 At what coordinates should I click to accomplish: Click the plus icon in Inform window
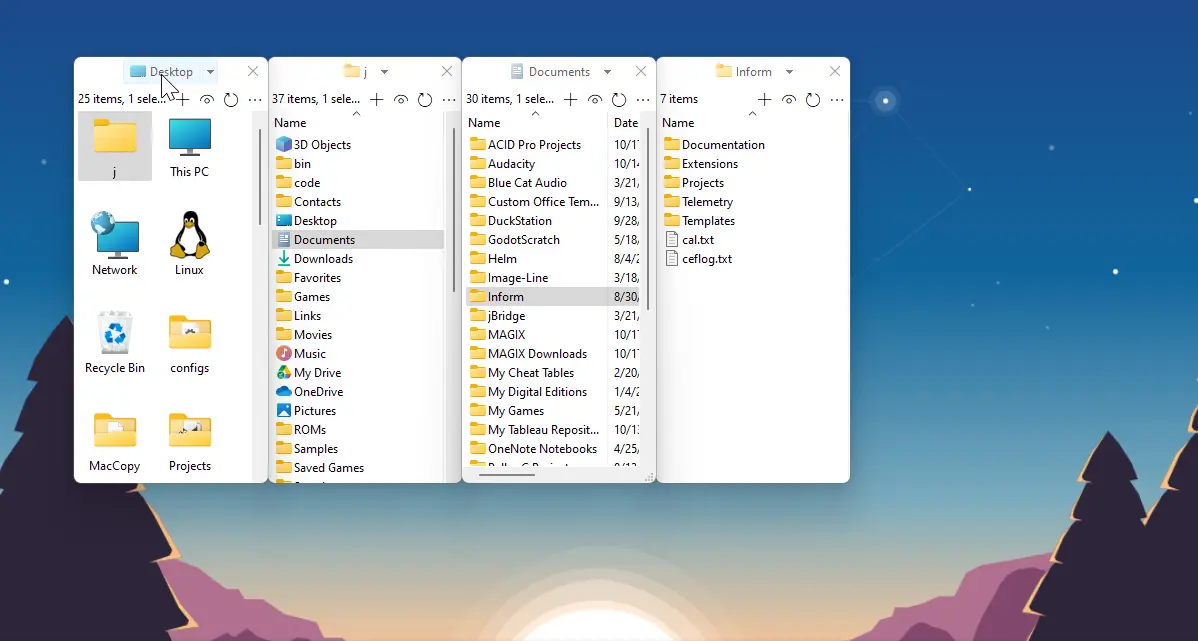click(765, 99)
